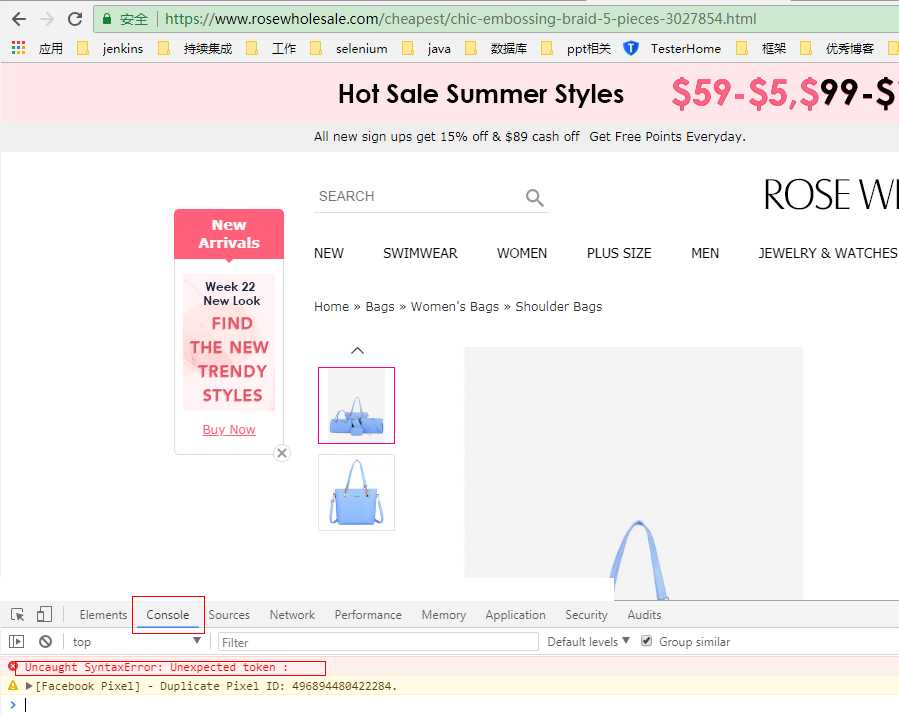899x716 pixels.
Task: Open the MEN menu category
Action: pos(705,253)
